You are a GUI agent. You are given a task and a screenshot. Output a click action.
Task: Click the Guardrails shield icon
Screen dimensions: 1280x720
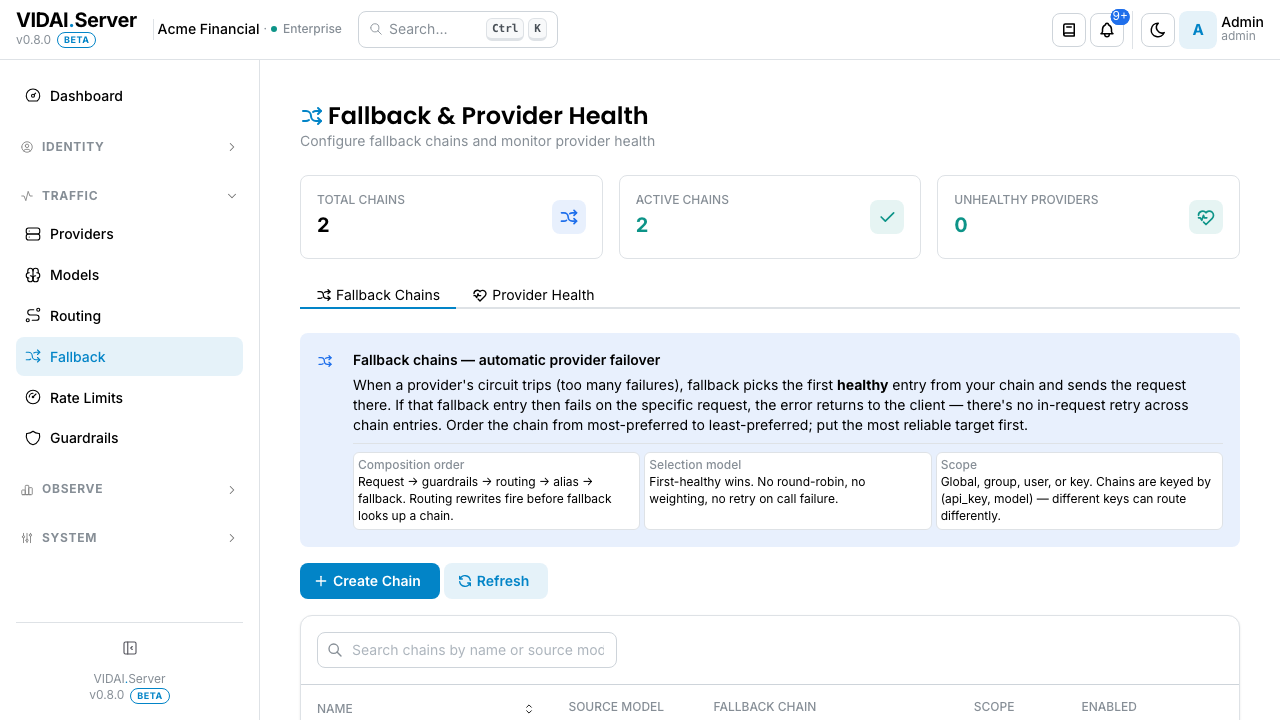pyautogui.click(x=33, y=438)
